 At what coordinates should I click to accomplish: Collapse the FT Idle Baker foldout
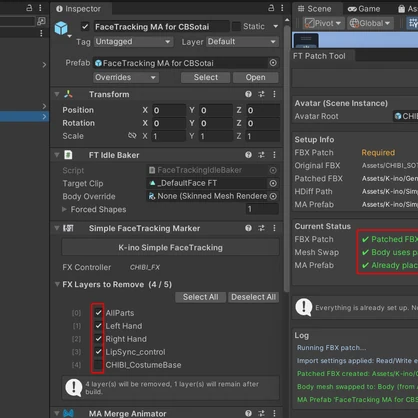pos(57,155)
